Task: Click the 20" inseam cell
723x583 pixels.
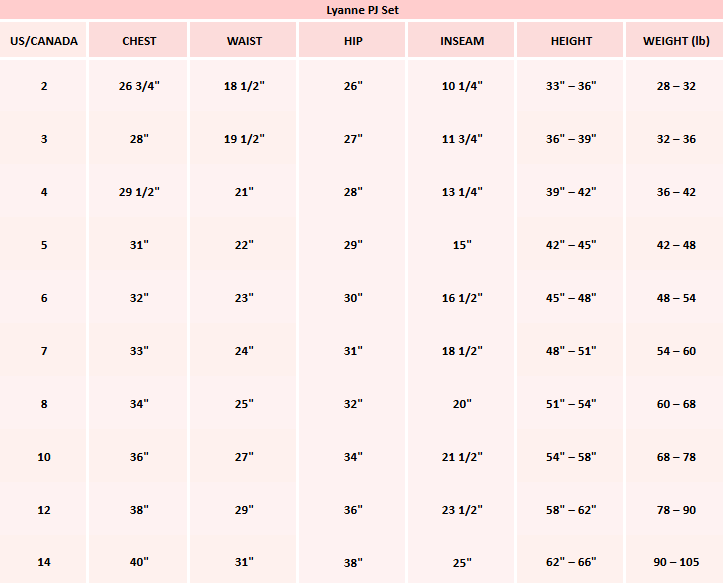Action: pyautogui.click(x=462, y=404)
